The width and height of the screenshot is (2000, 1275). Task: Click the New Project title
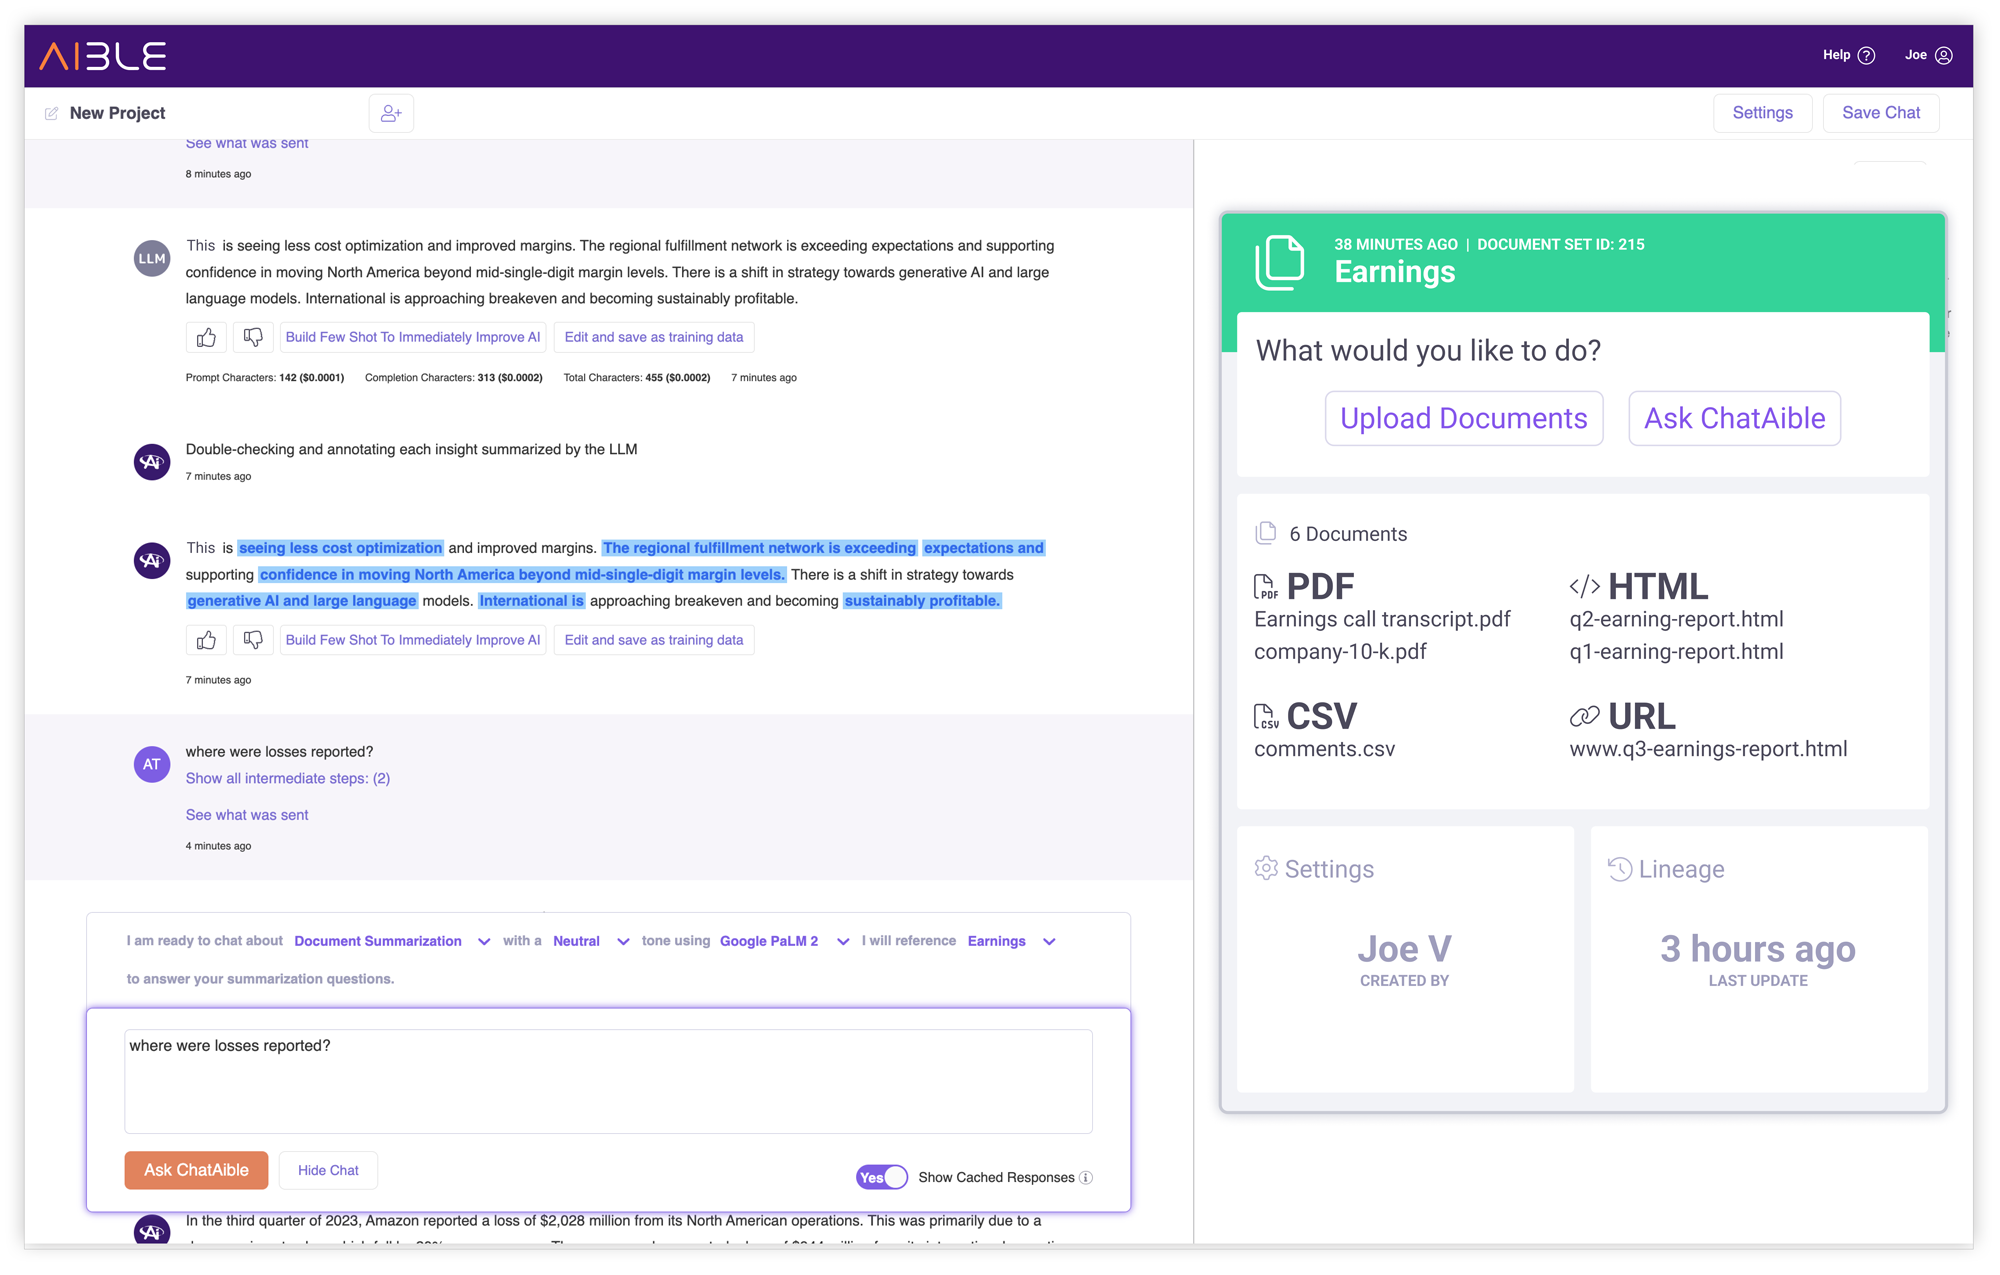117,113
